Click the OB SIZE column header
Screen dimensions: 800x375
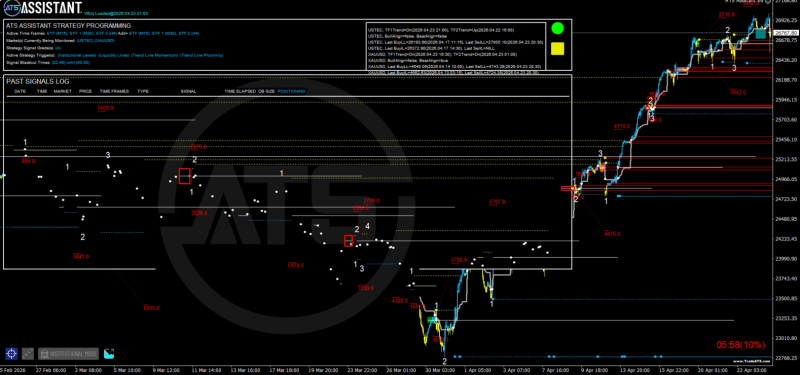click(x=266, y=91)
